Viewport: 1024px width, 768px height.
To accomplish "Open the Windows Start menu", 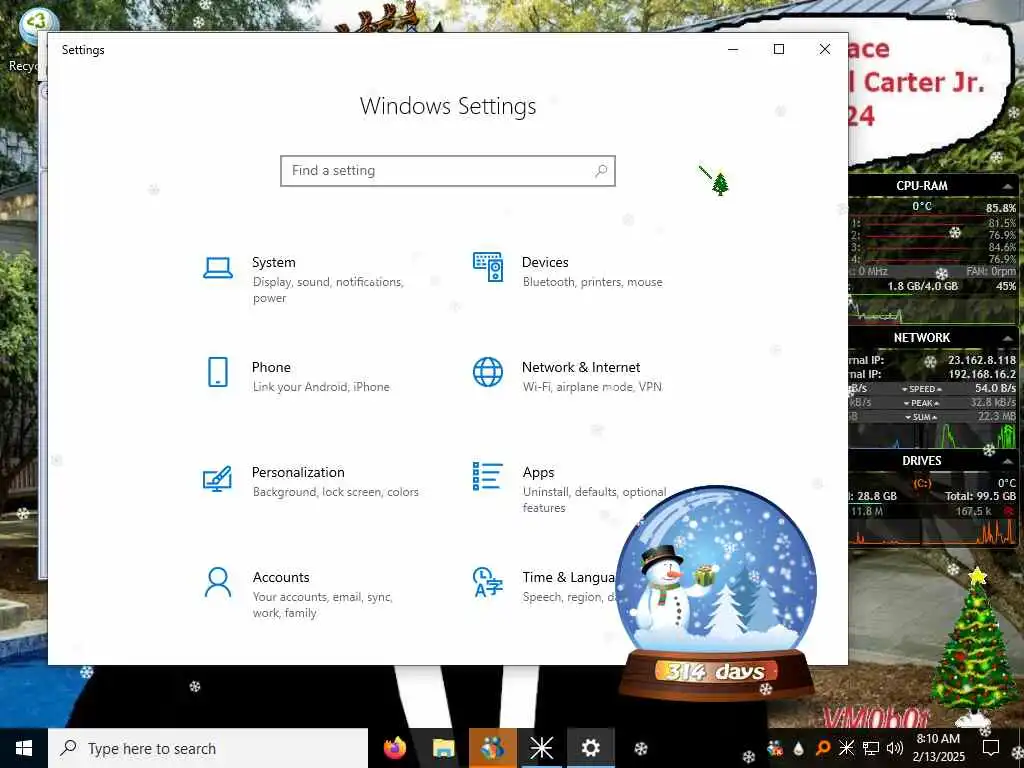I will click(24, 748).
